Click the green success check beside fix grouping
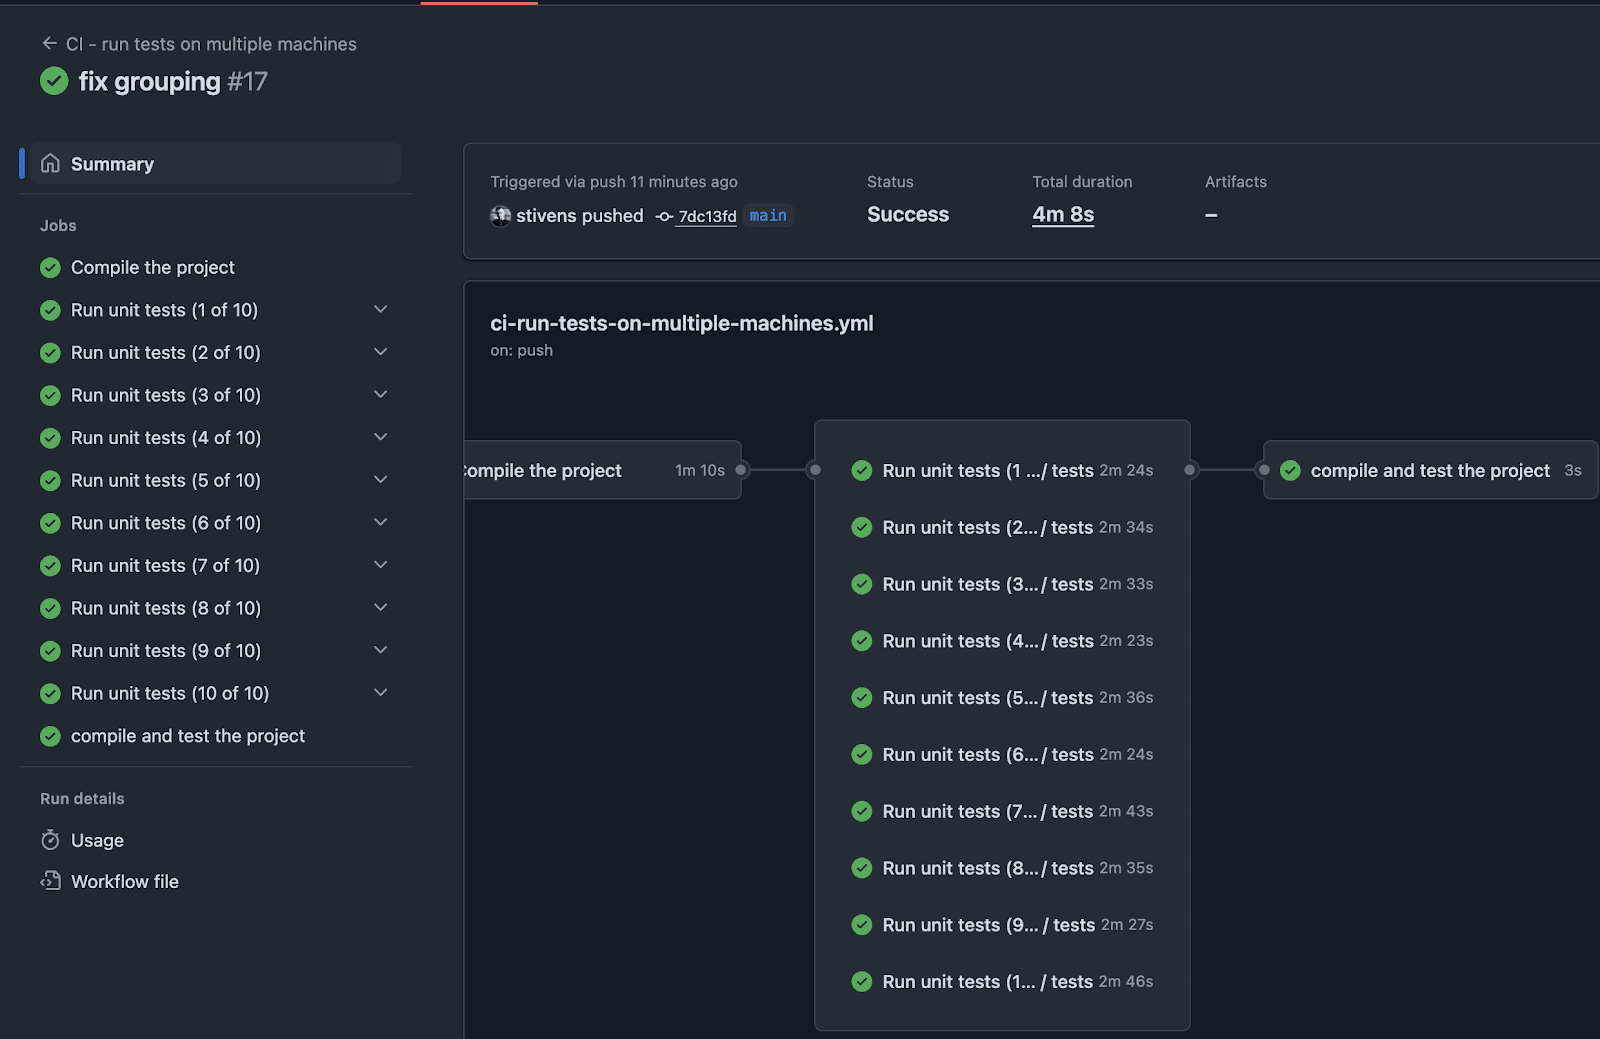Screen dimensions: 1600x1039 (x=54, y=81)
